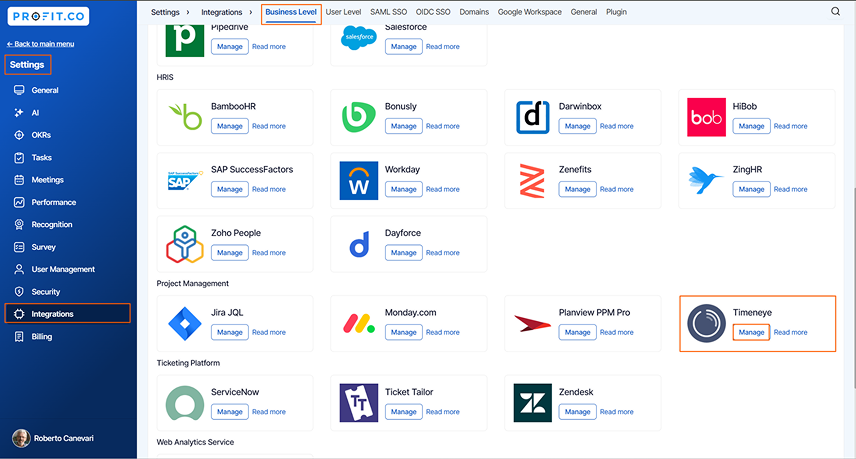Open Read more for Dayforce
This screenshot has height=459, width=856.
(x=443, y=253)
